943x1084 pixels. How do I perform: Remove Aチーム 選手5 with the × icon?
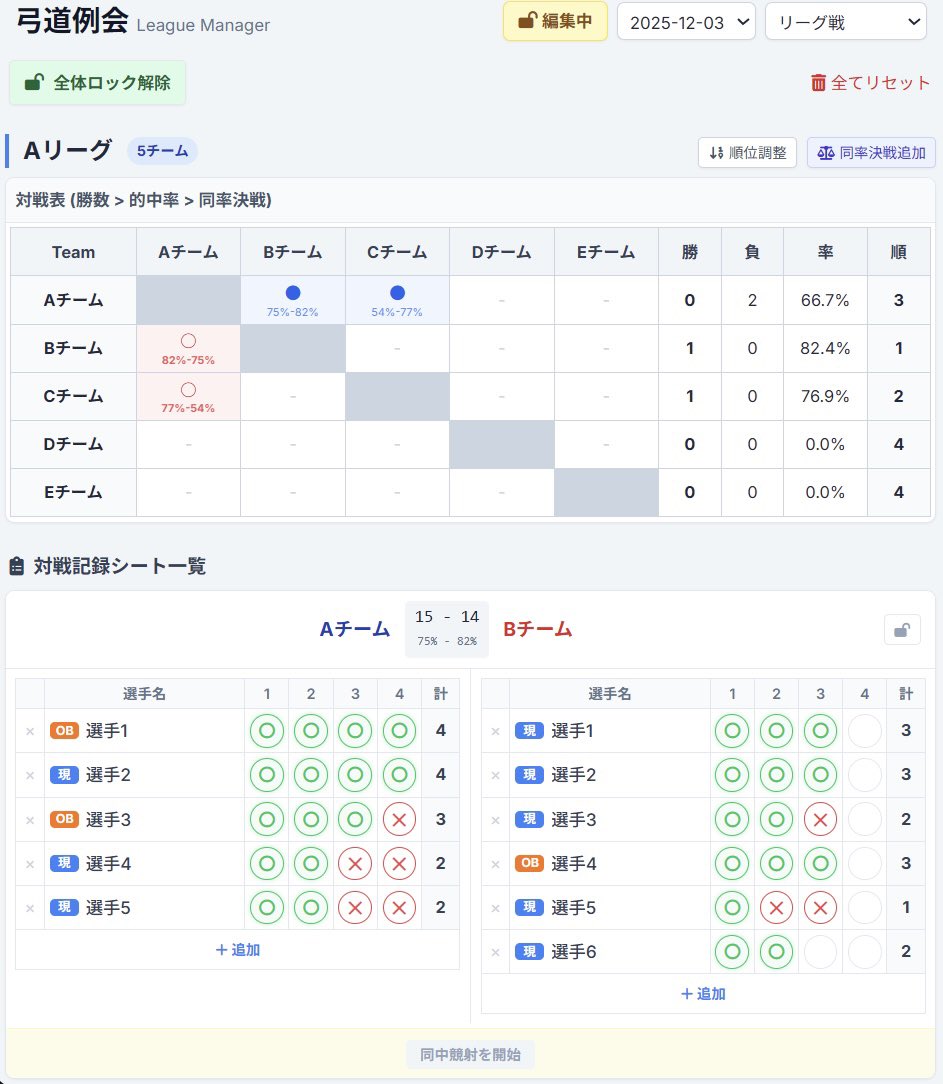coord(30,908)
